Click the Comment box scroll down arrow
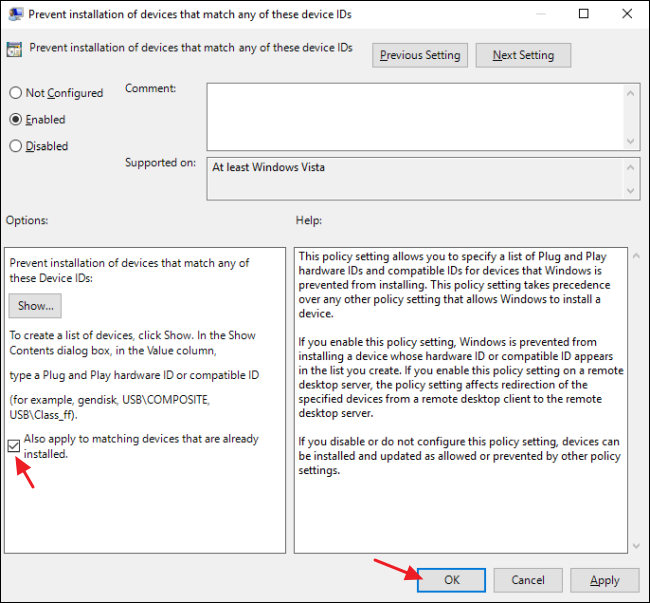This screenshot has height=603, width=650. point(631,141)
